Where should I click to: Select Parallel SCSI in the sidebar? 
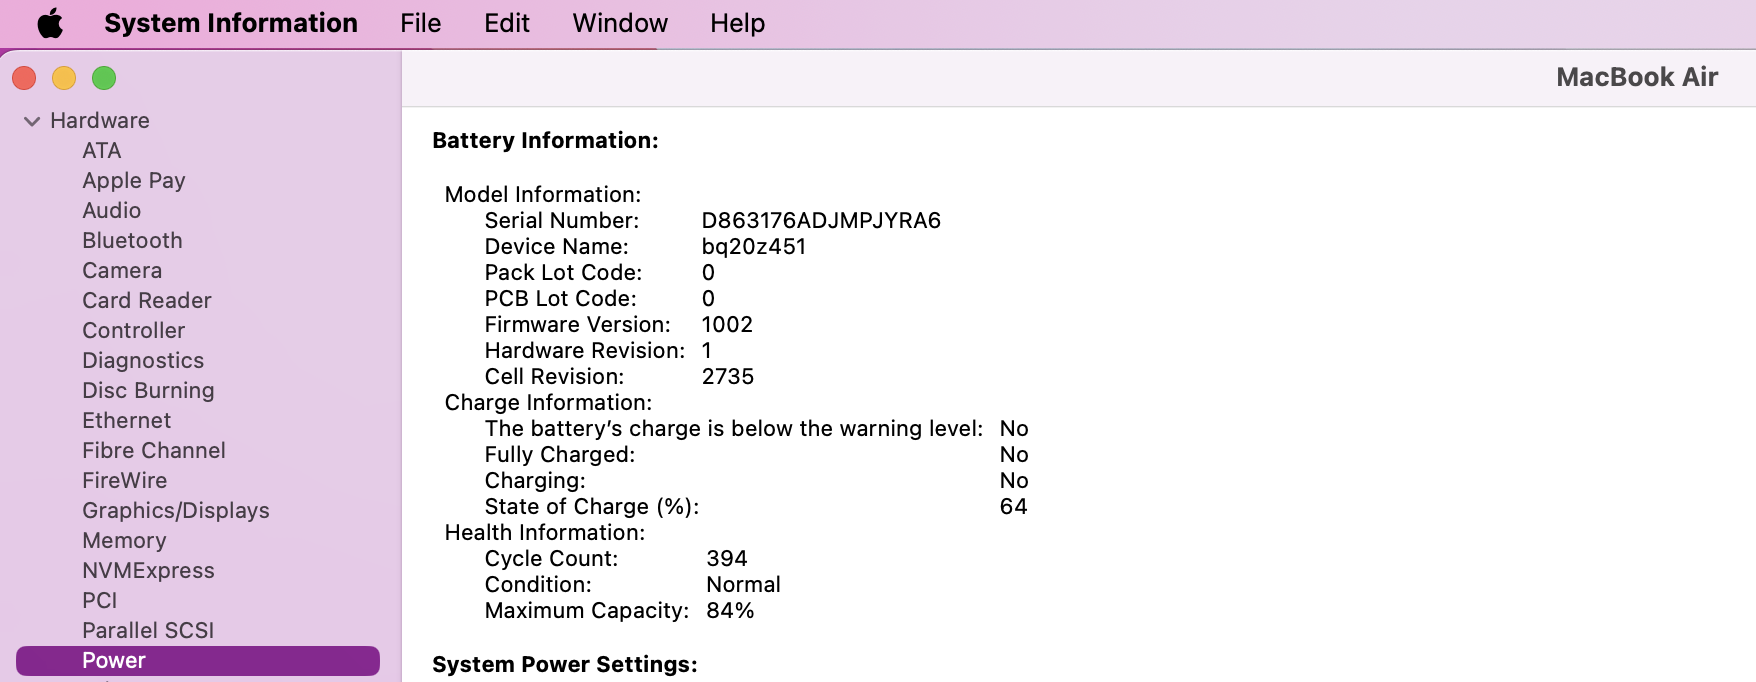148,630
